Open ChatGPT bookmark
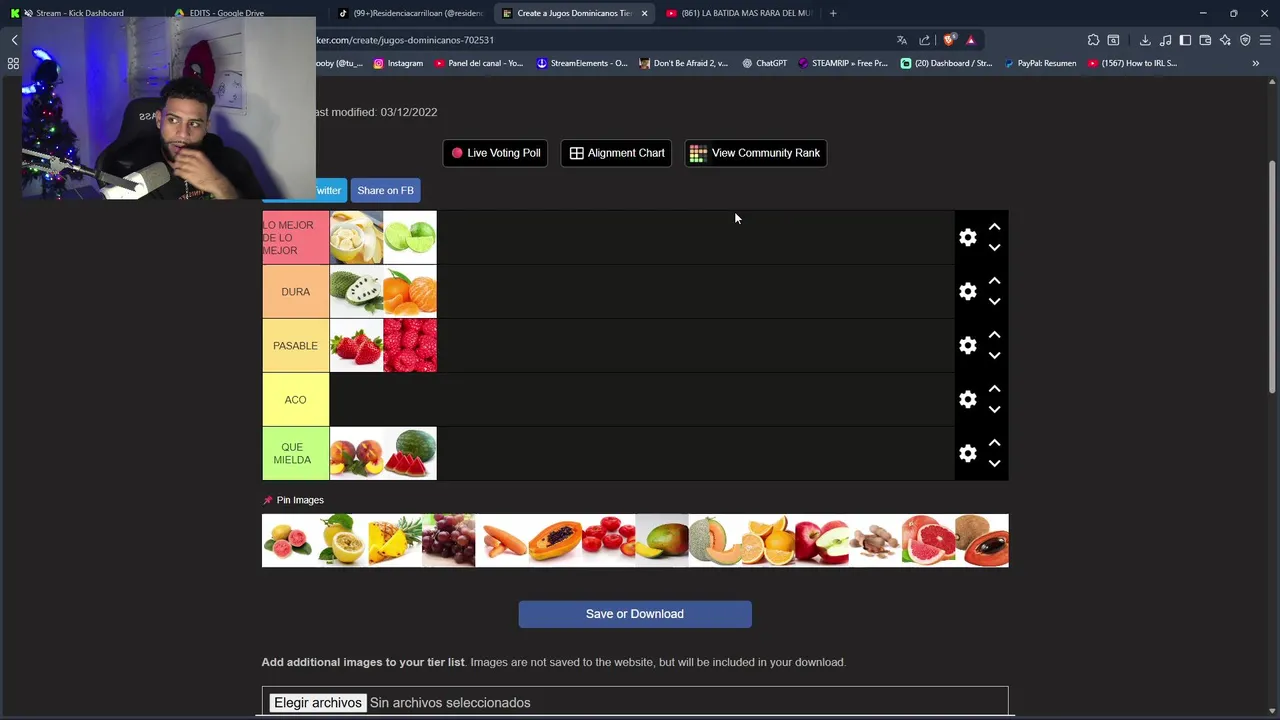The image size is (1280, 720). (x=765, y=63)
